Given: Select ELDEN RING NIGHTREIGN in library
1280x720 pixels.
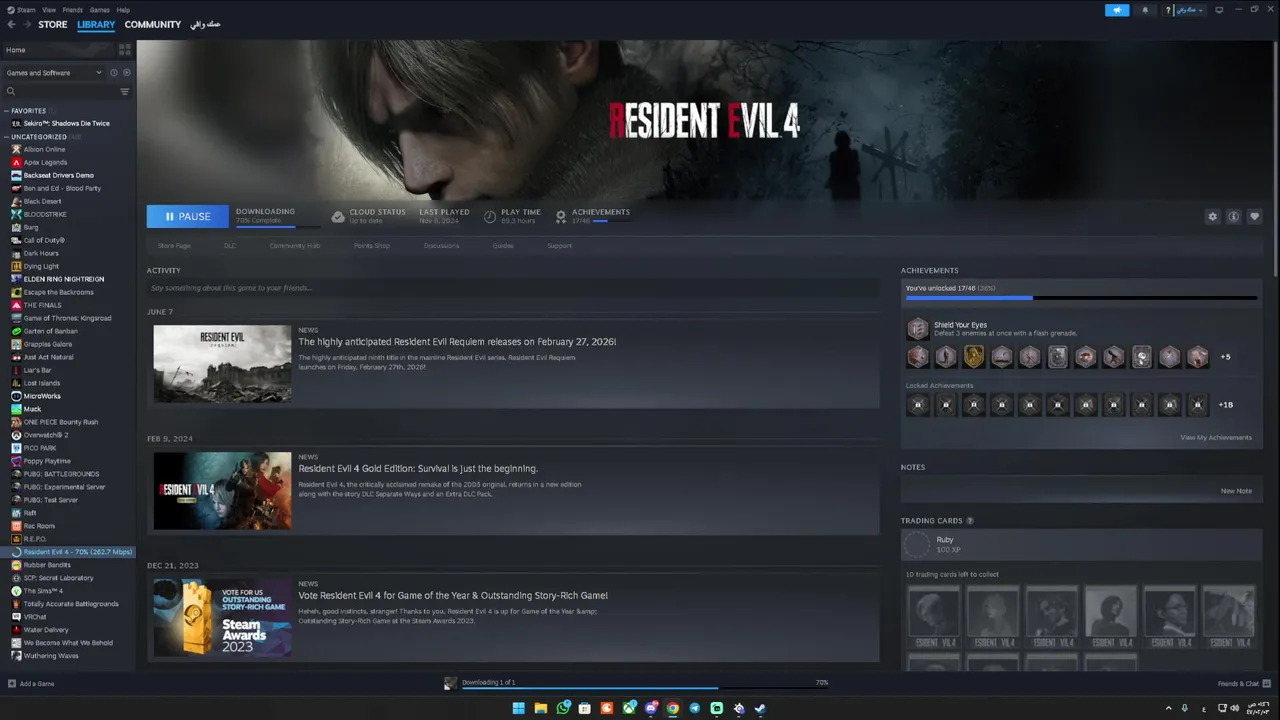Looking at the screenshot, I should 63,279.
